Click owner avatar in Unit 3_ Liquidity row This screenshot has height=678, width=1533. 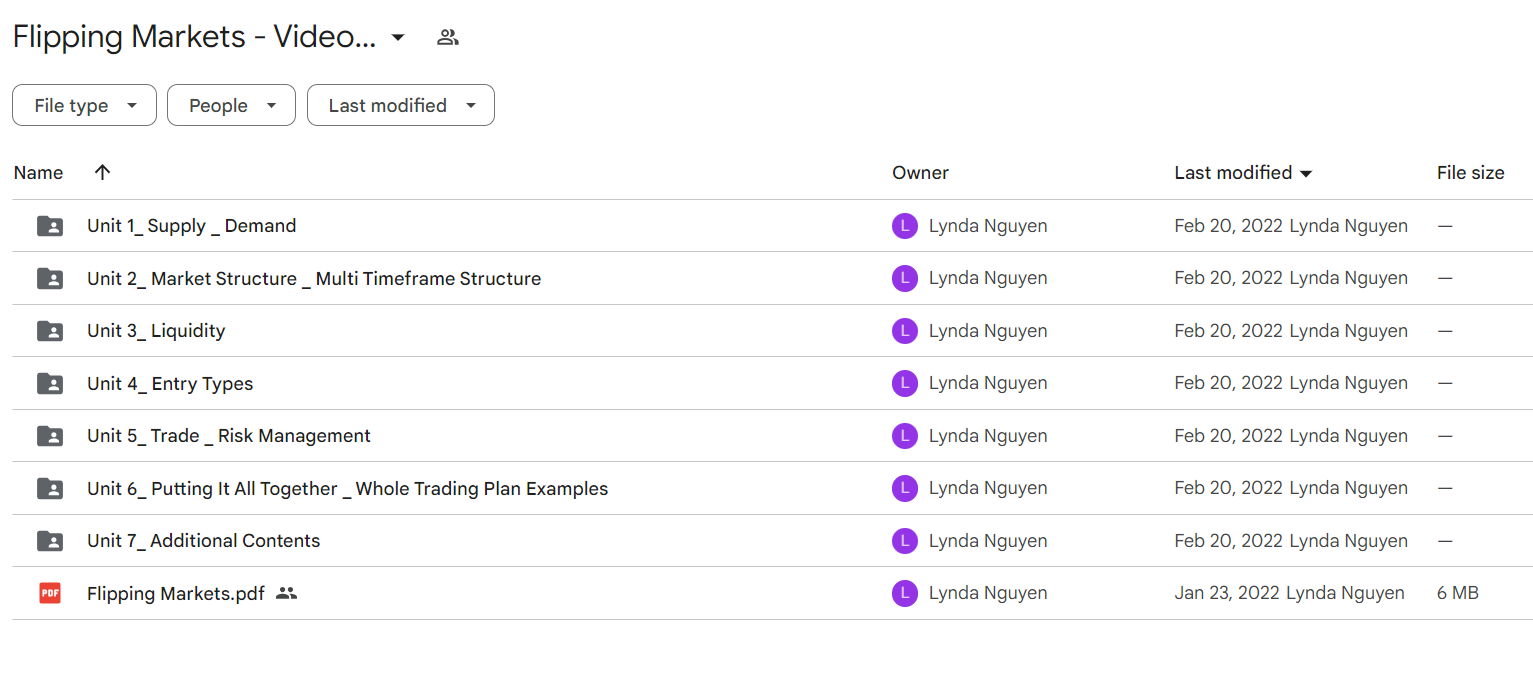tap(904, 331)
